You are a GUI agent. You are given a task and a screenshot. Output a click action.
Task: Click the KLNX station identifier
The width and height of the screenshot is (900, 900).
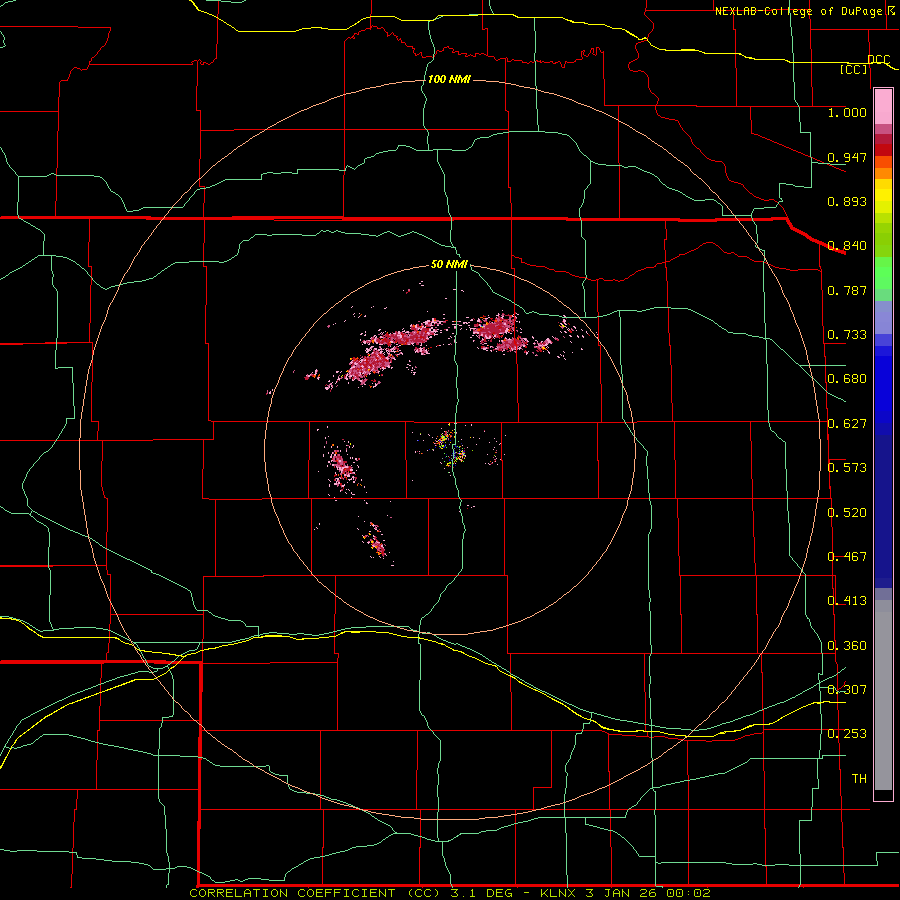(x=558, y=893)
